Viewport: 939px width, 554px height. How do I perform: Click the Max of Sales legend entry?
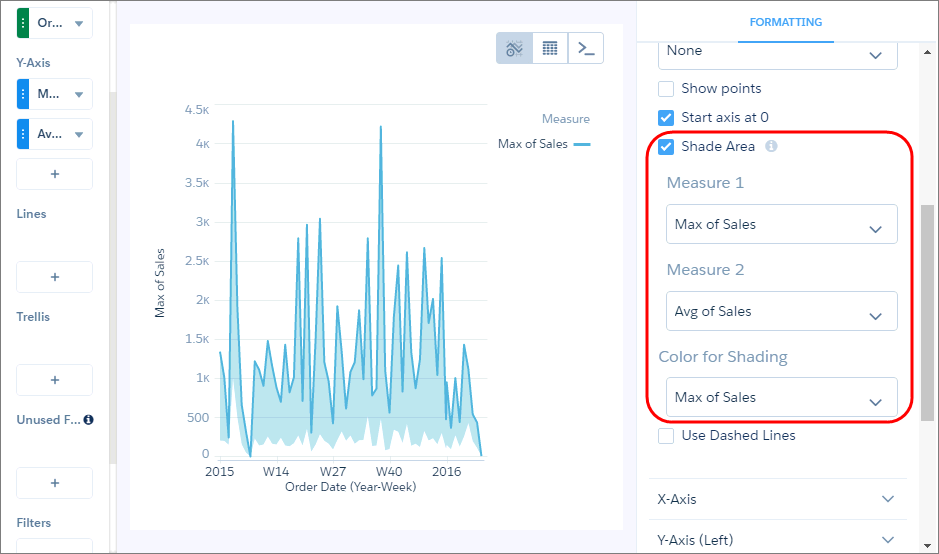tap(544, 144)
